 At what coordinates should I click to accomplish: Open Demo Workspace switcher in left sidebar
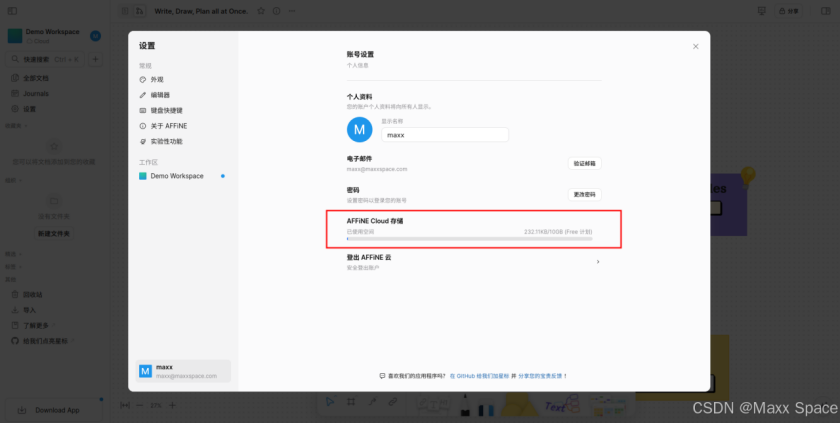pos(45,36)
